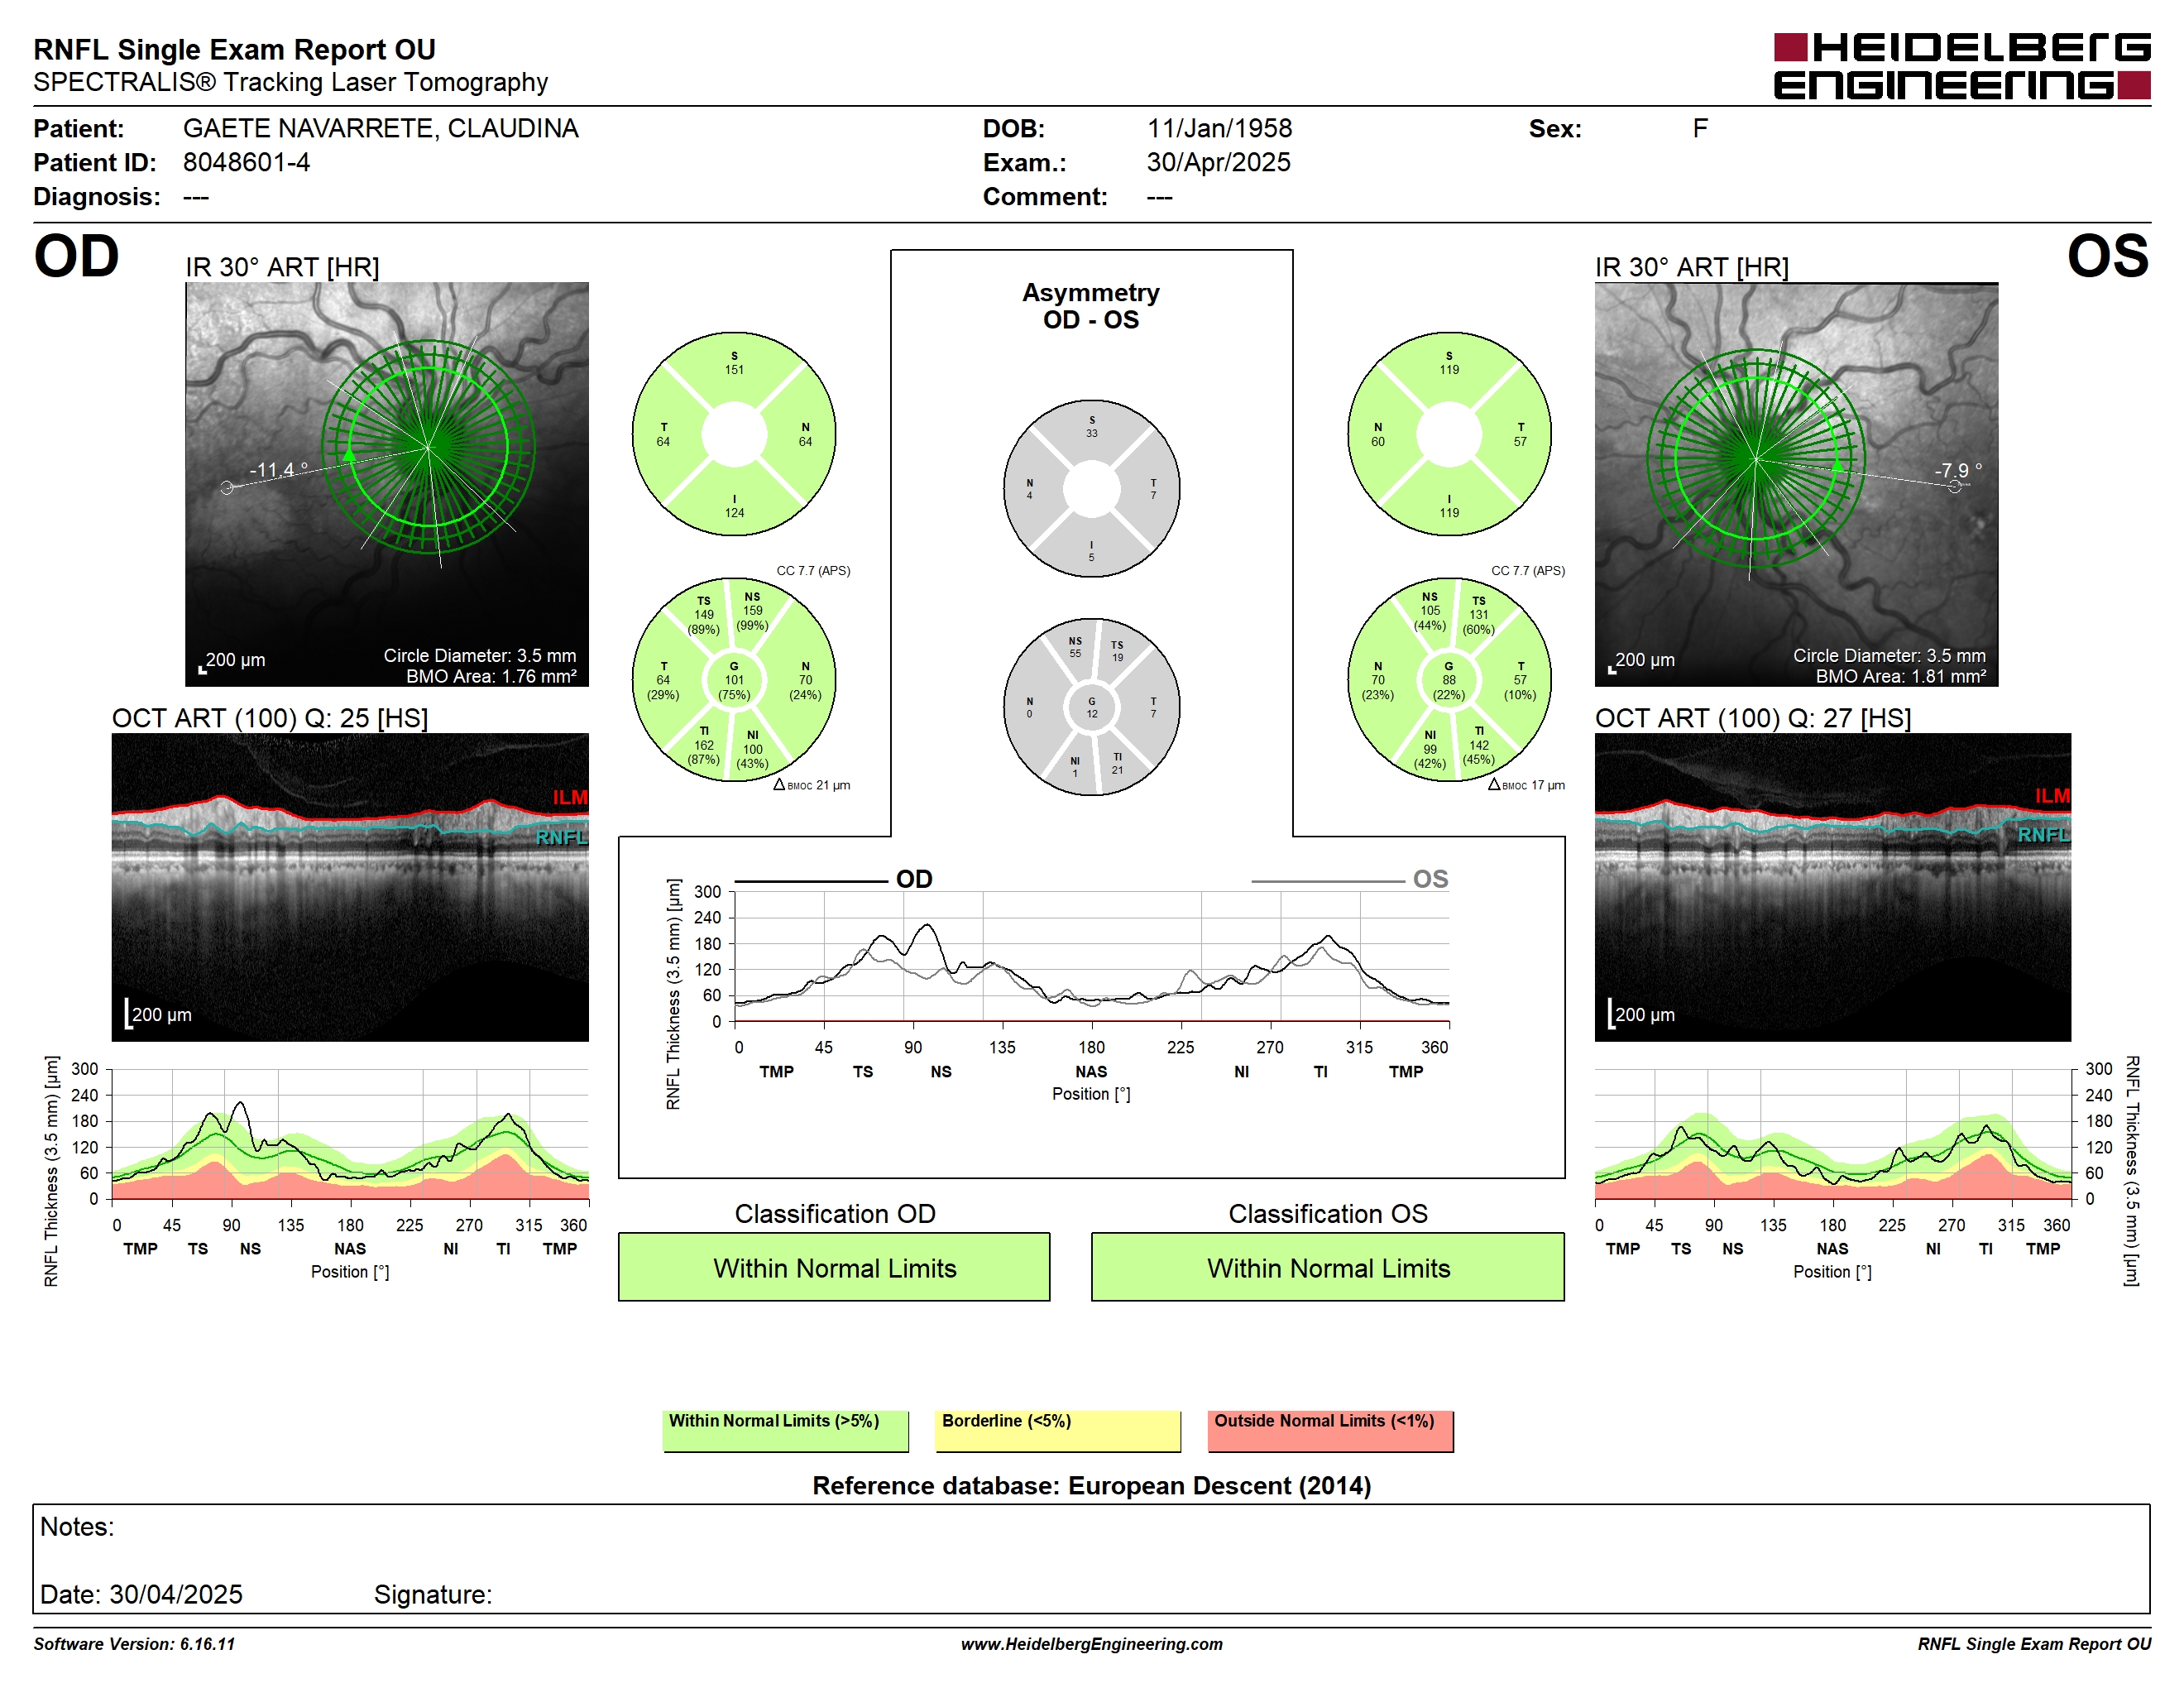Click the OD legend line in combined graph
Image resolution: width=2184 pixels, height=1688 pixels.
811,881
